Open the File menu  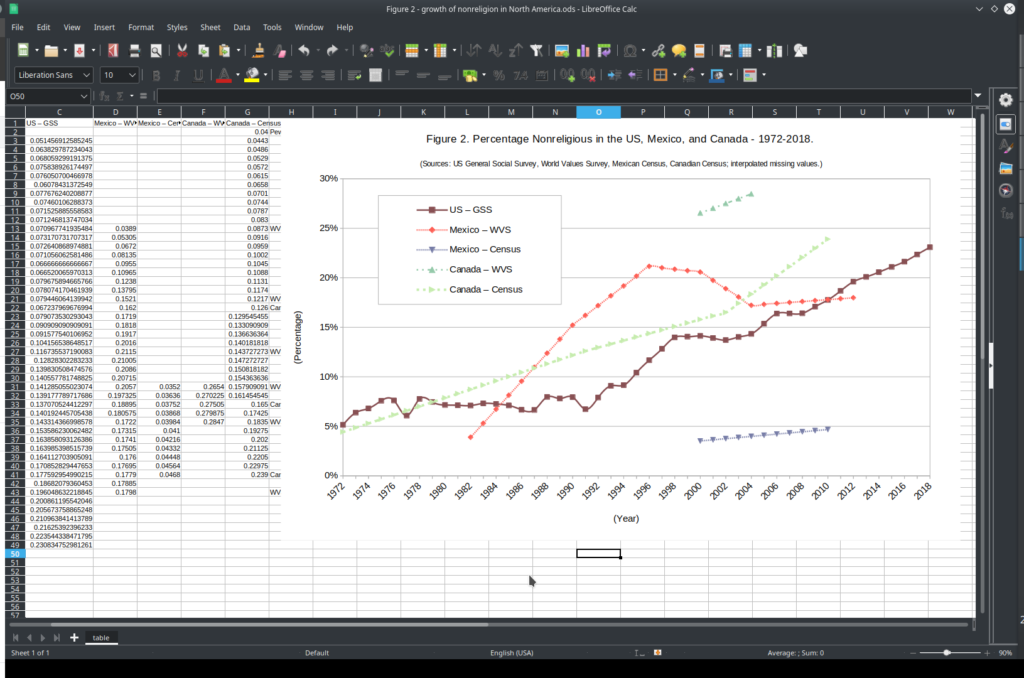[18, 27]
